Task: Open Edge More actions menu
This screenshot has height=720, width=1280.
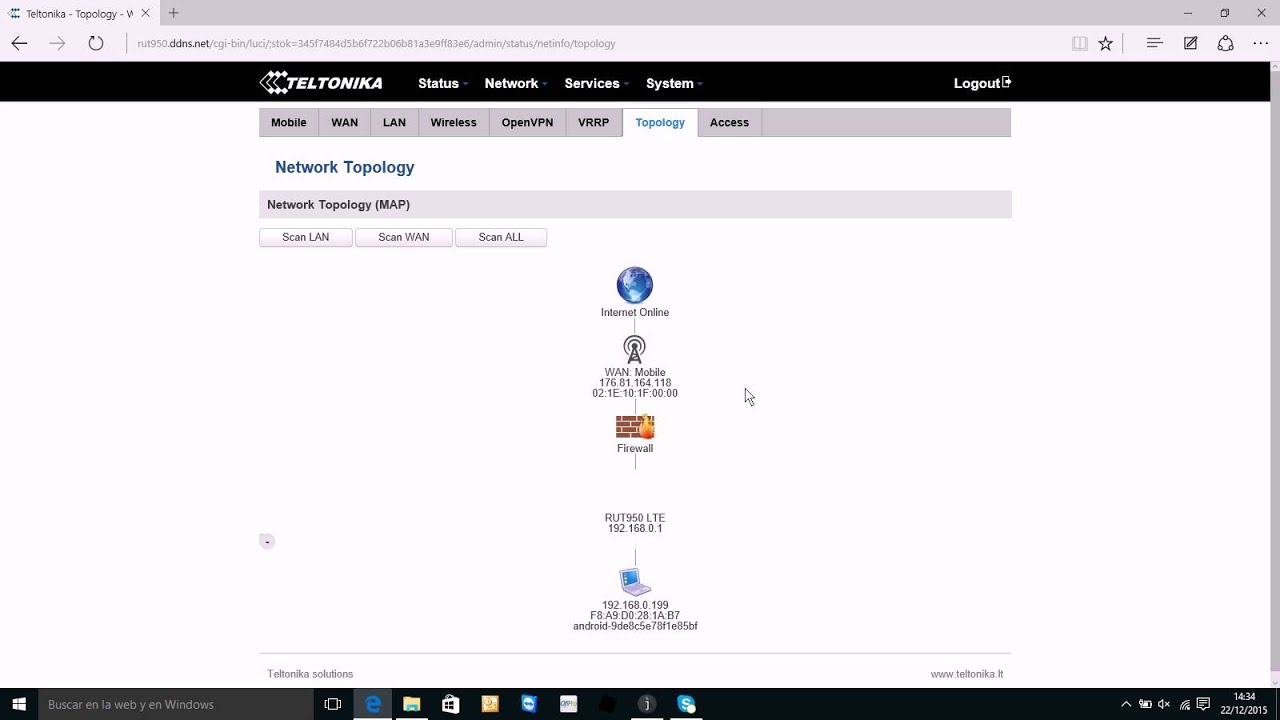Action: (x=1260, y=43)
